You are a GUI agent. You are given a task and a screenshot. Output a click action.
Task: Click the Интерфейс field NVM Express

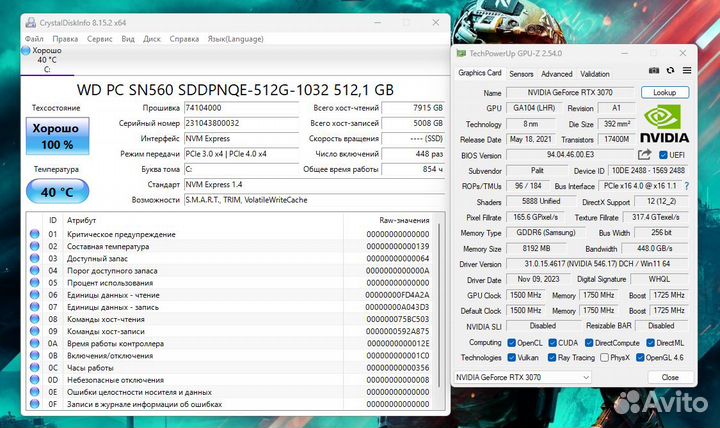click(x=242, y=138)
